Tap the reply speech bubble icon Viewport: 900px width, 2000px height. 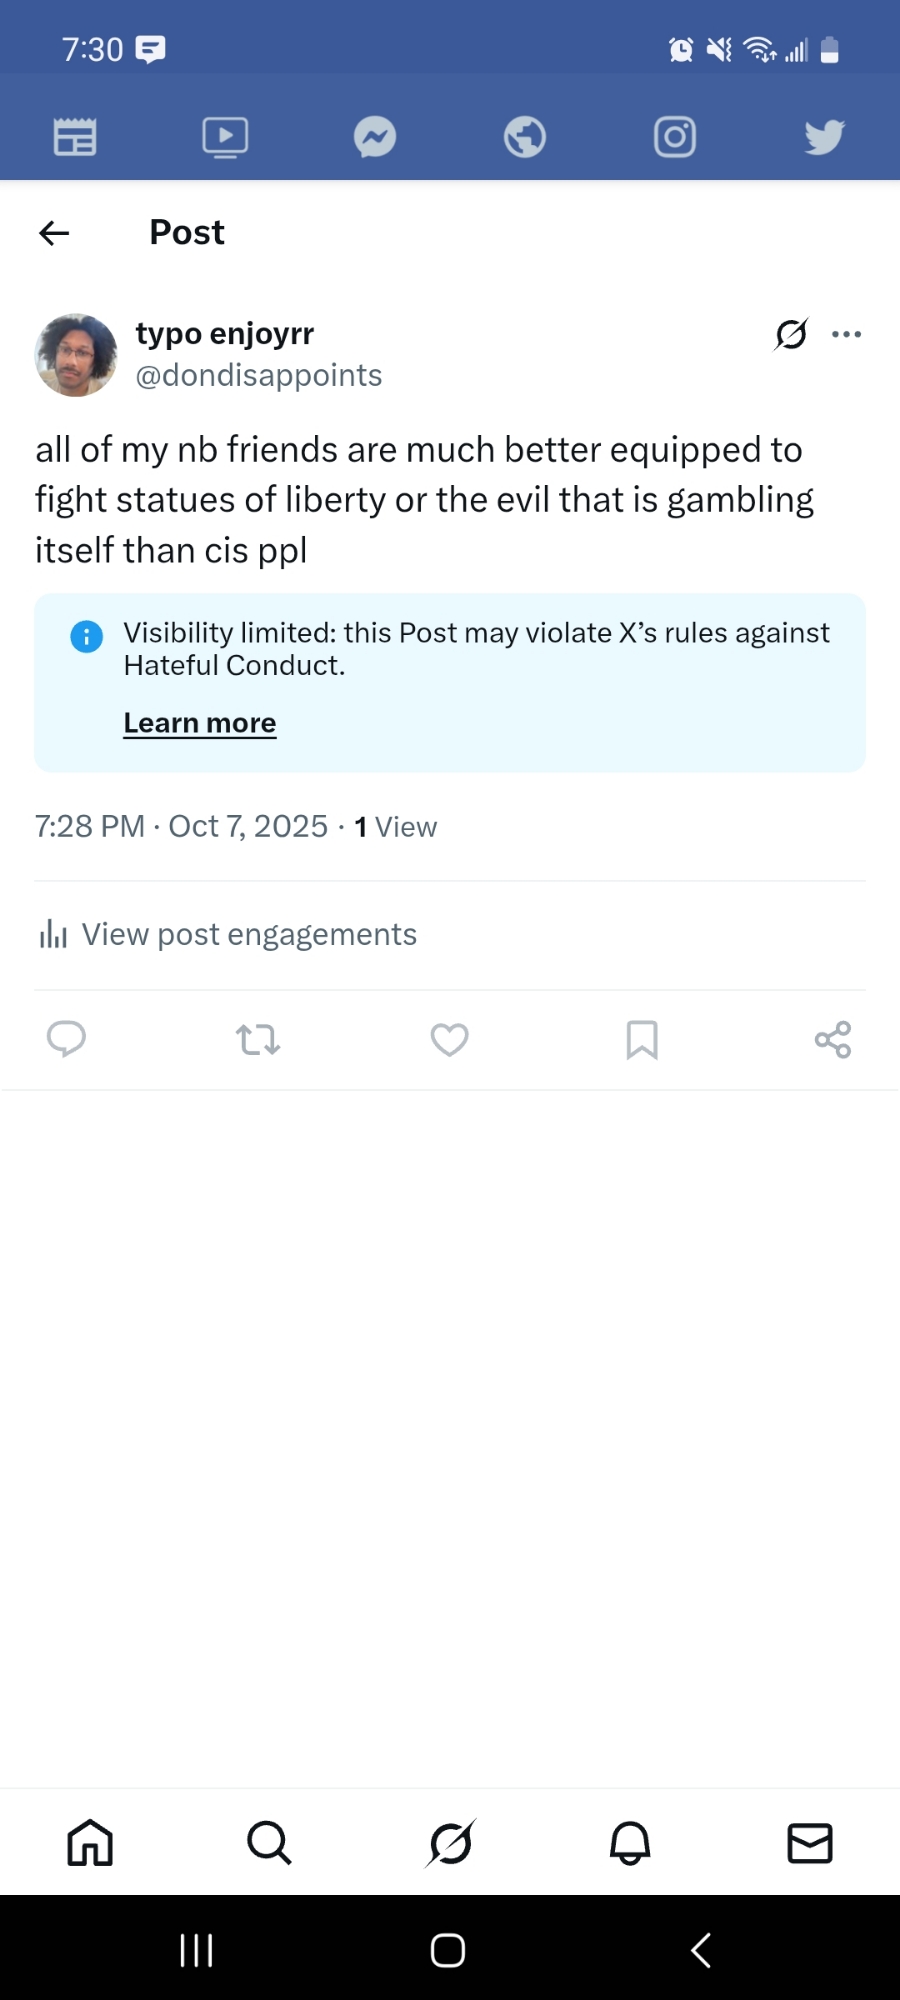coord(66,1039)
